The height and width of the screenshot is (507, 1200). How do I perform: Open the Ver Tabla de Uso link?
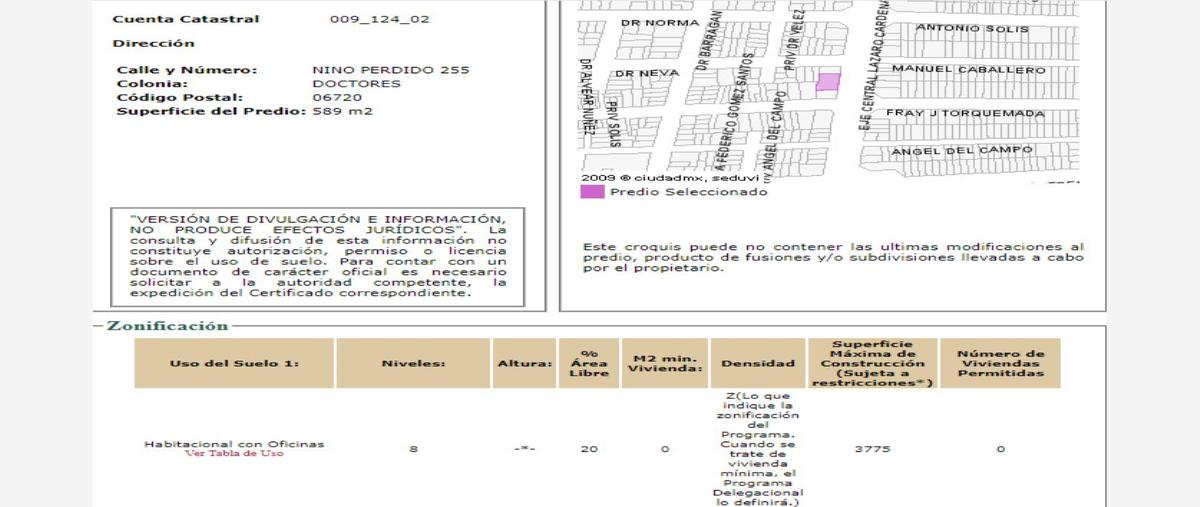(234, 454)
